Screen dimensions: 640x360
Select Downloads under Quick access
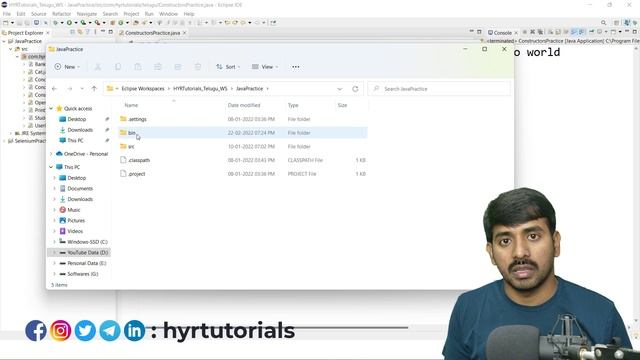pyautogui.click(x=80, y=130)
